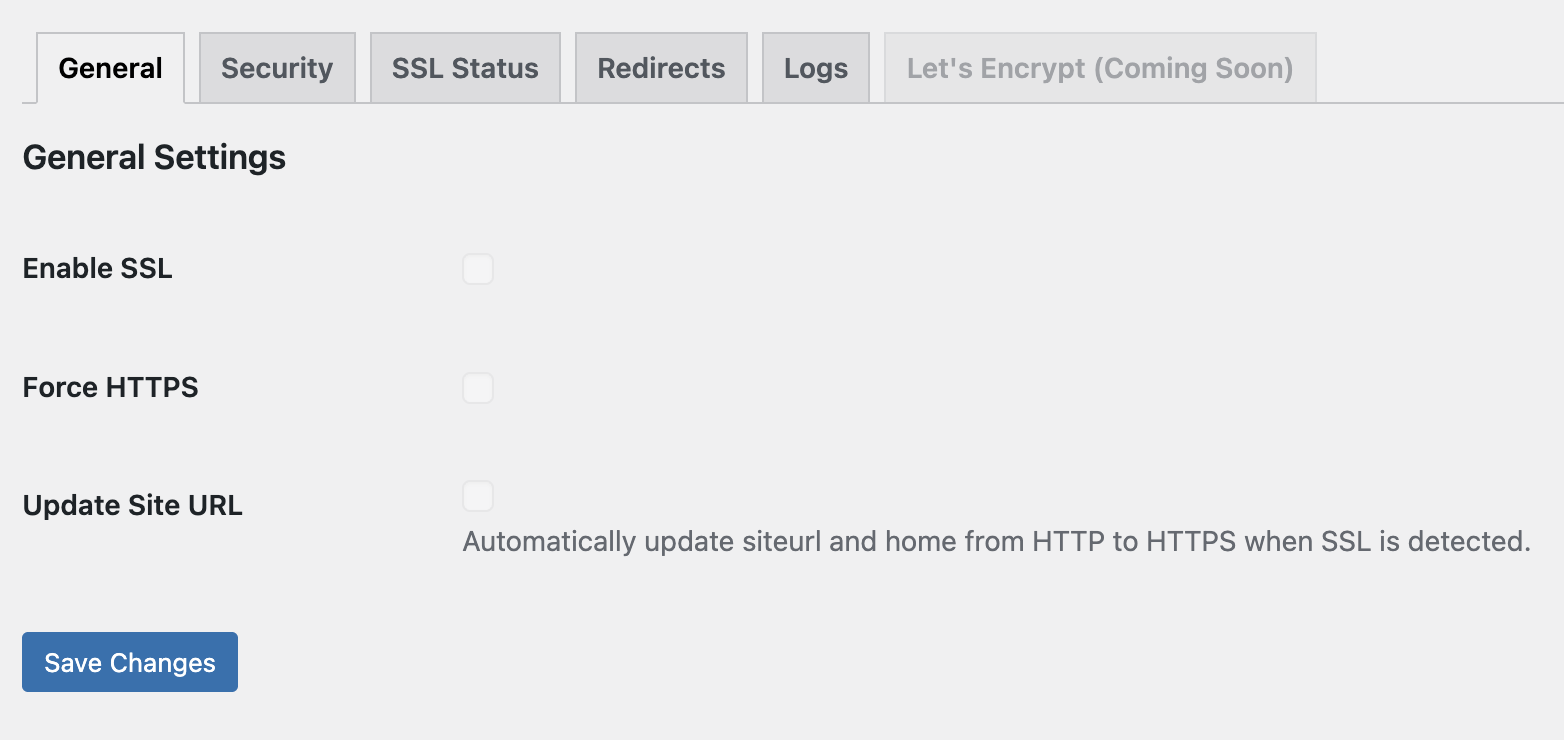This screenshot has height=740, width=1564.
Task: Select the General tab
Action: tap(110, 67)
